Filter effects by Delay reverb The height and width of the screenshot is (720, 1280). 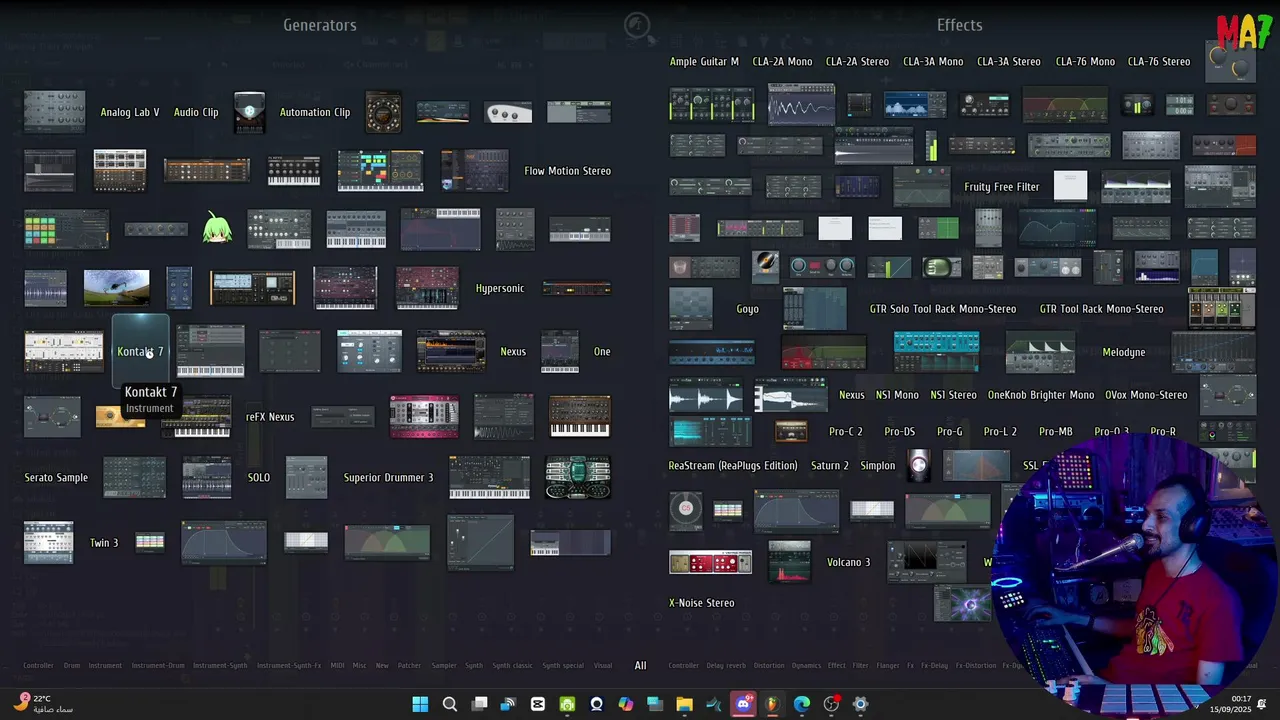[x=728, y=666]
